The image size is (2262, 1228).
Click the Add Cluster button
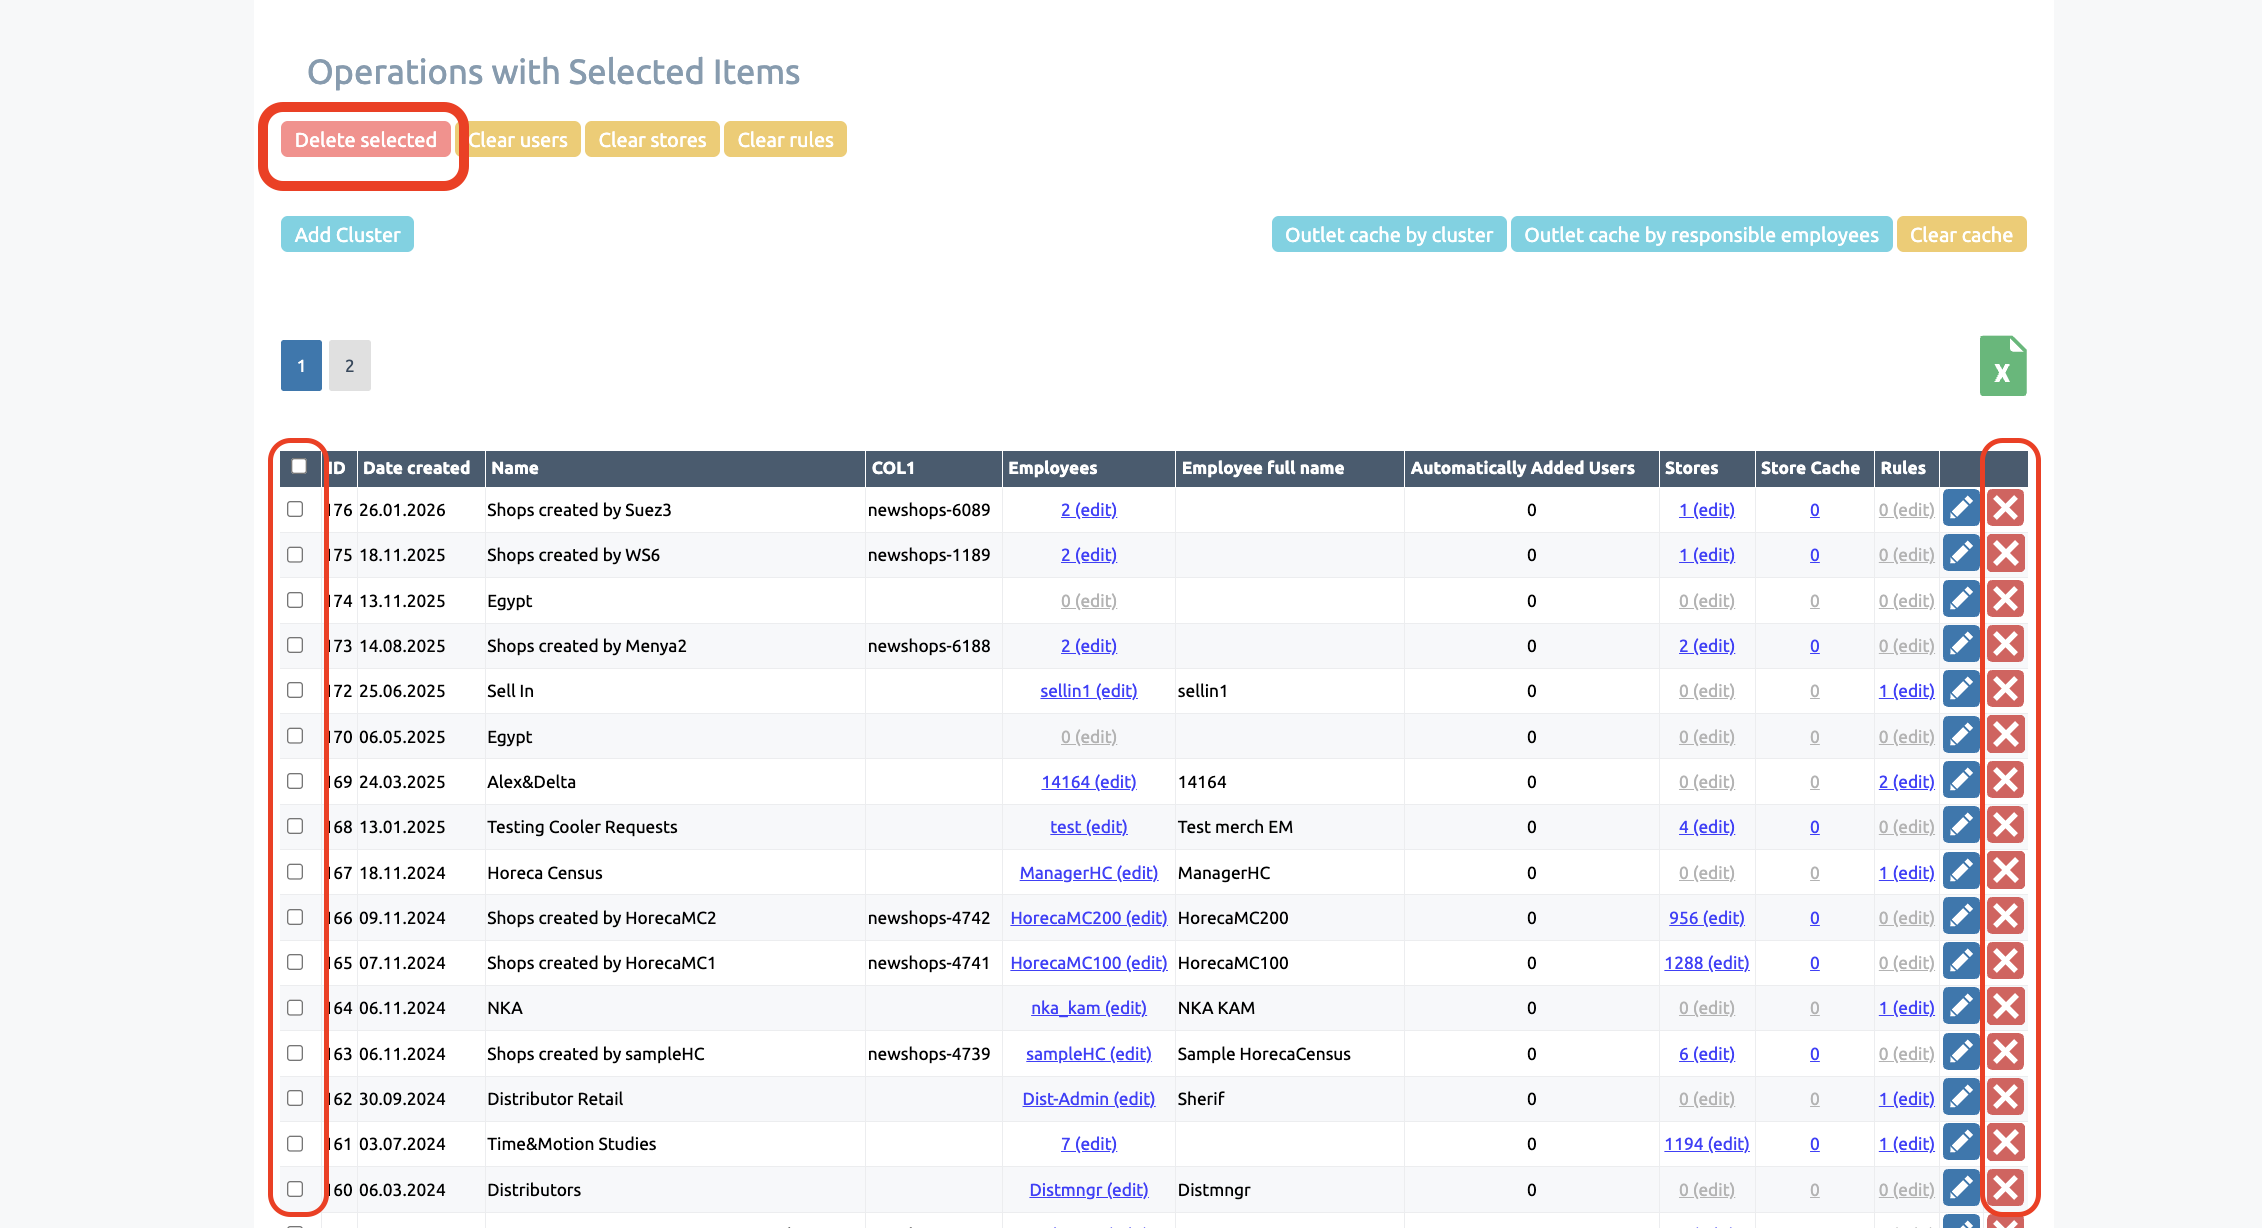pos(347,235)
